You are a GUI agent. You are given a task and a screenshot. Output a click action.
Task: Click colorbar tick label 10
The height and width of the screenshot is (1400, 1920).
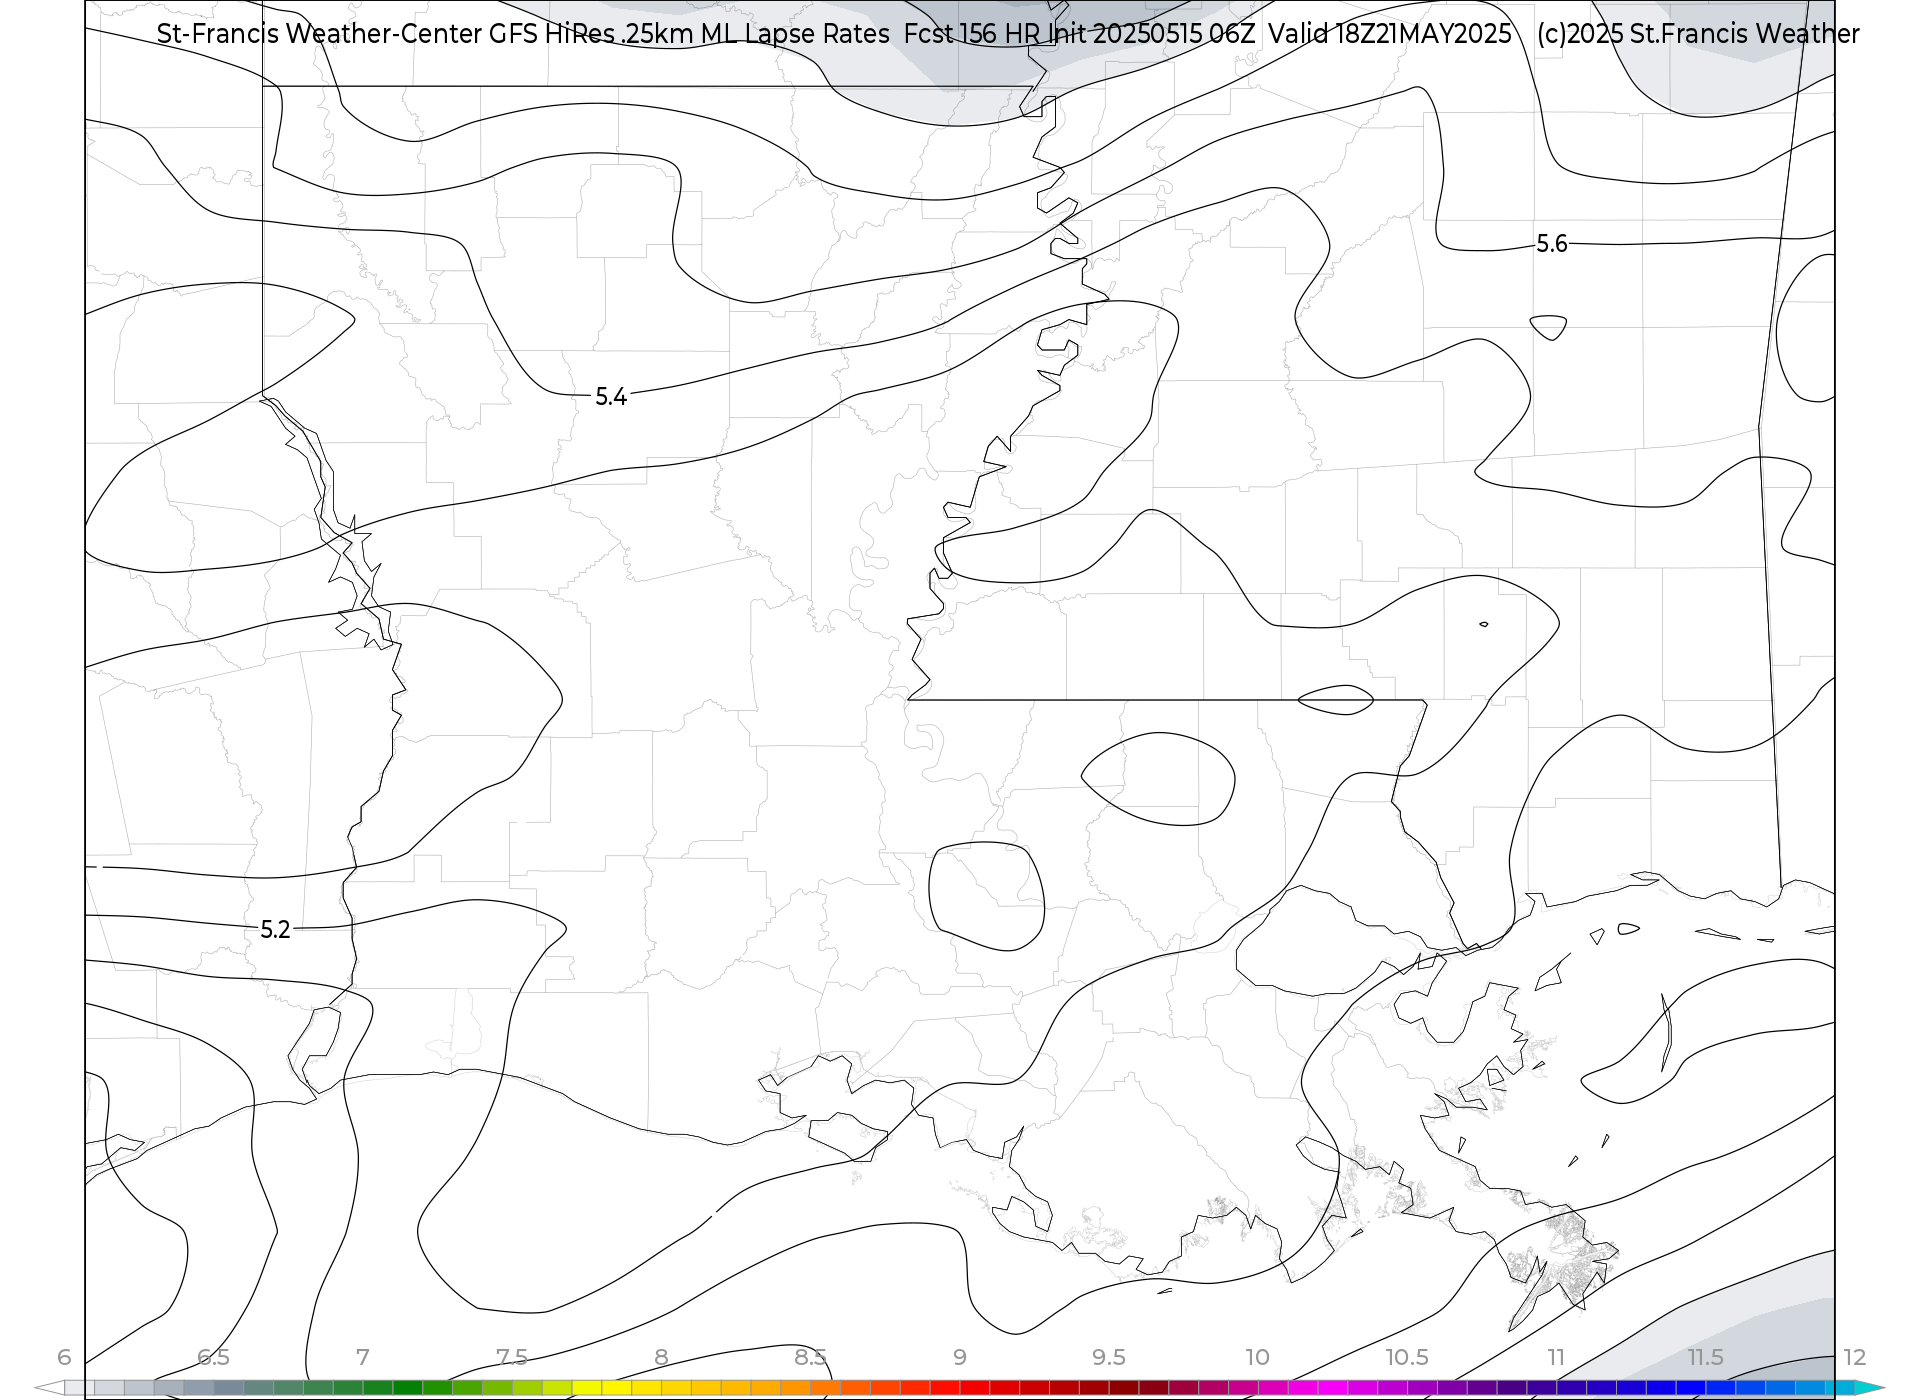1258,1357
